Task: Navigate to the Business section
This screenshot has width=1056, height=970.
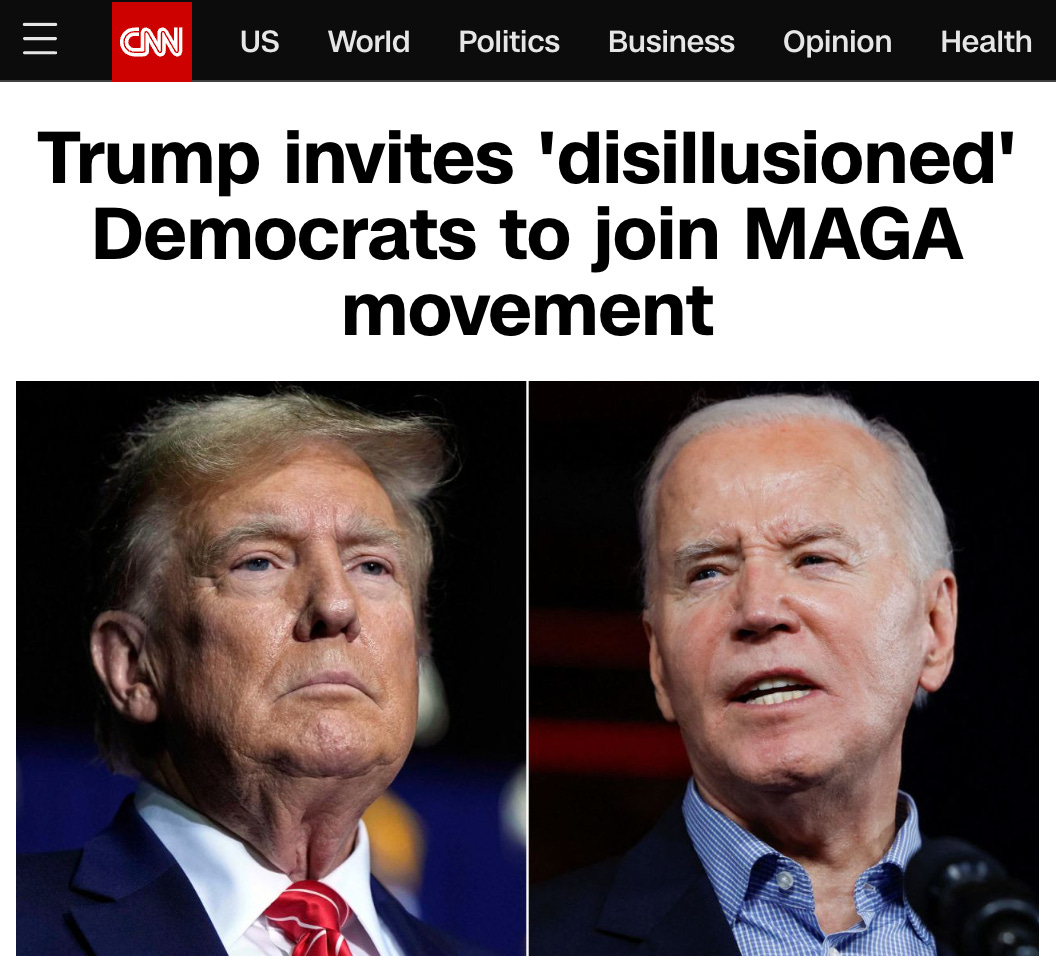Action: click(671, 42)
